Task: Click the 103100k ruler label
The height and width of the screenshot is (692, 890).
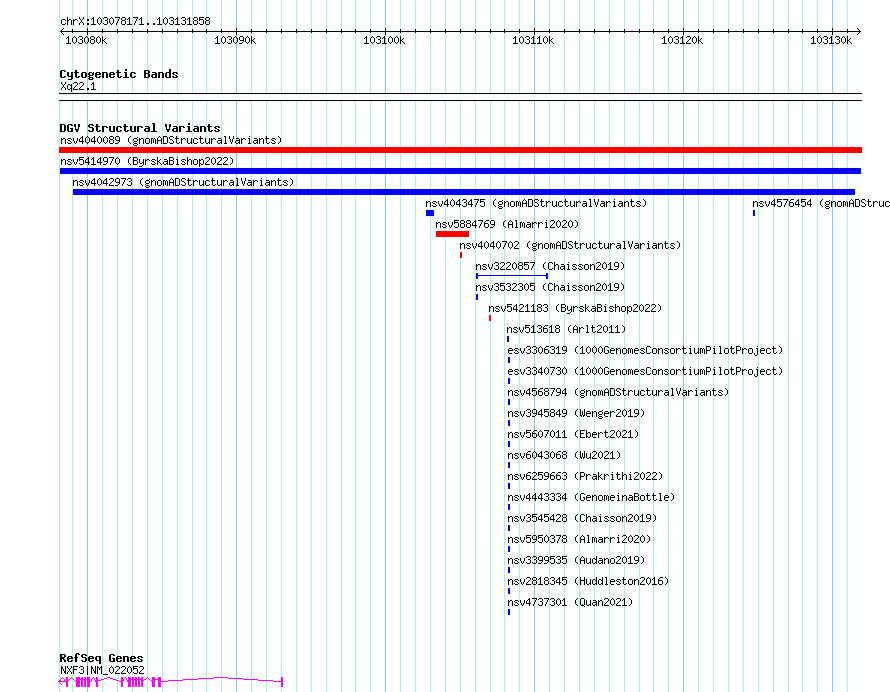Action: click(384, 40)
